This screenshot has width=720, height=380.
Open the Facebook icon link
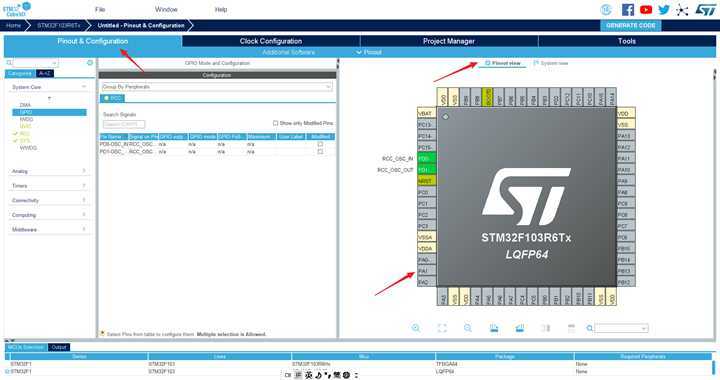coord(628,10)
